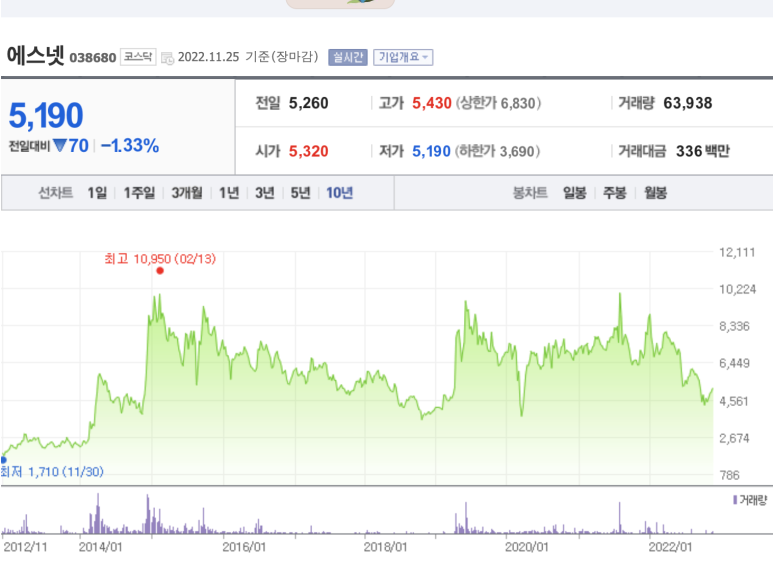The image size is (773, 561).
Task: Click the -1.33% change percentage
Action: [x=130, y=146]
